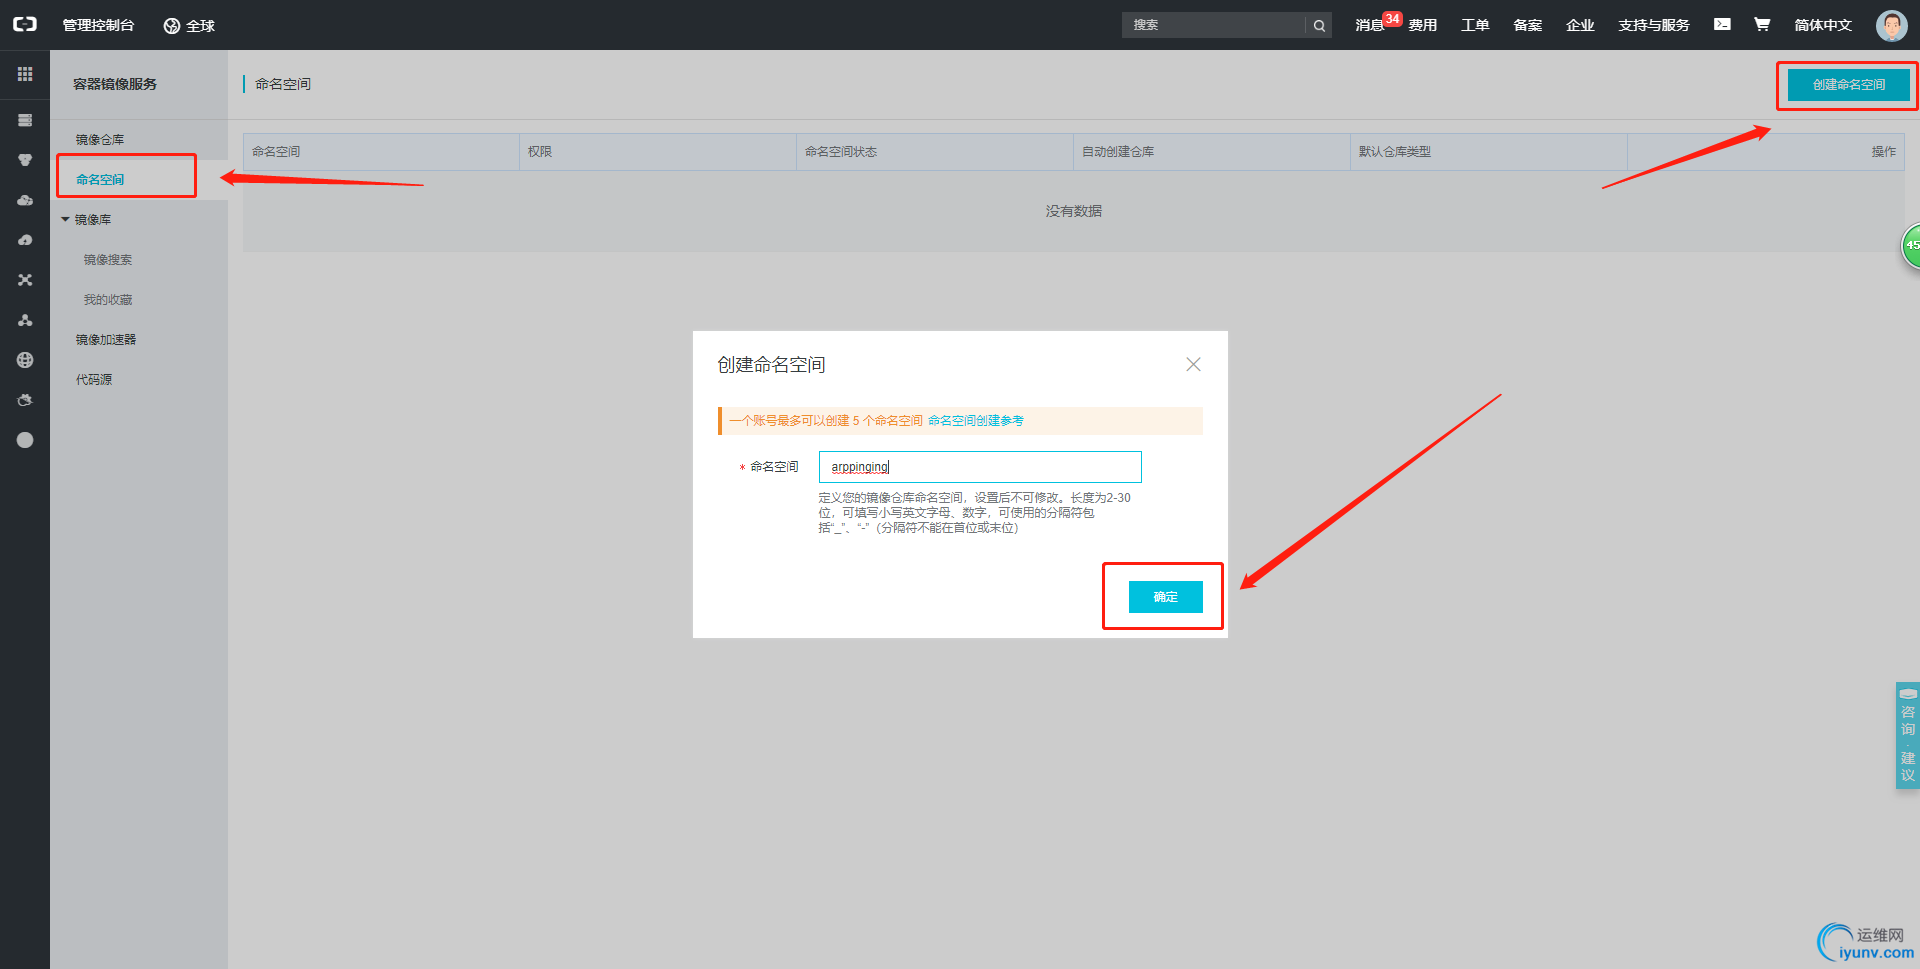Click the Alibaba Cloud logo icon

25,24
